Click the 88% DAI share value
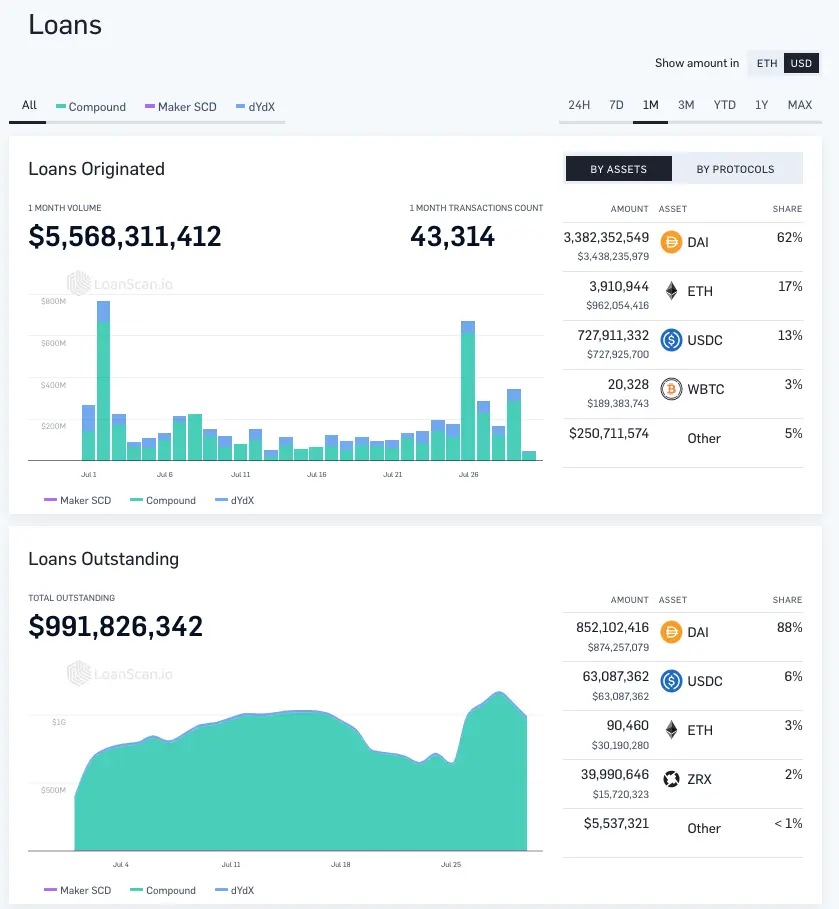 click(789, 628)
